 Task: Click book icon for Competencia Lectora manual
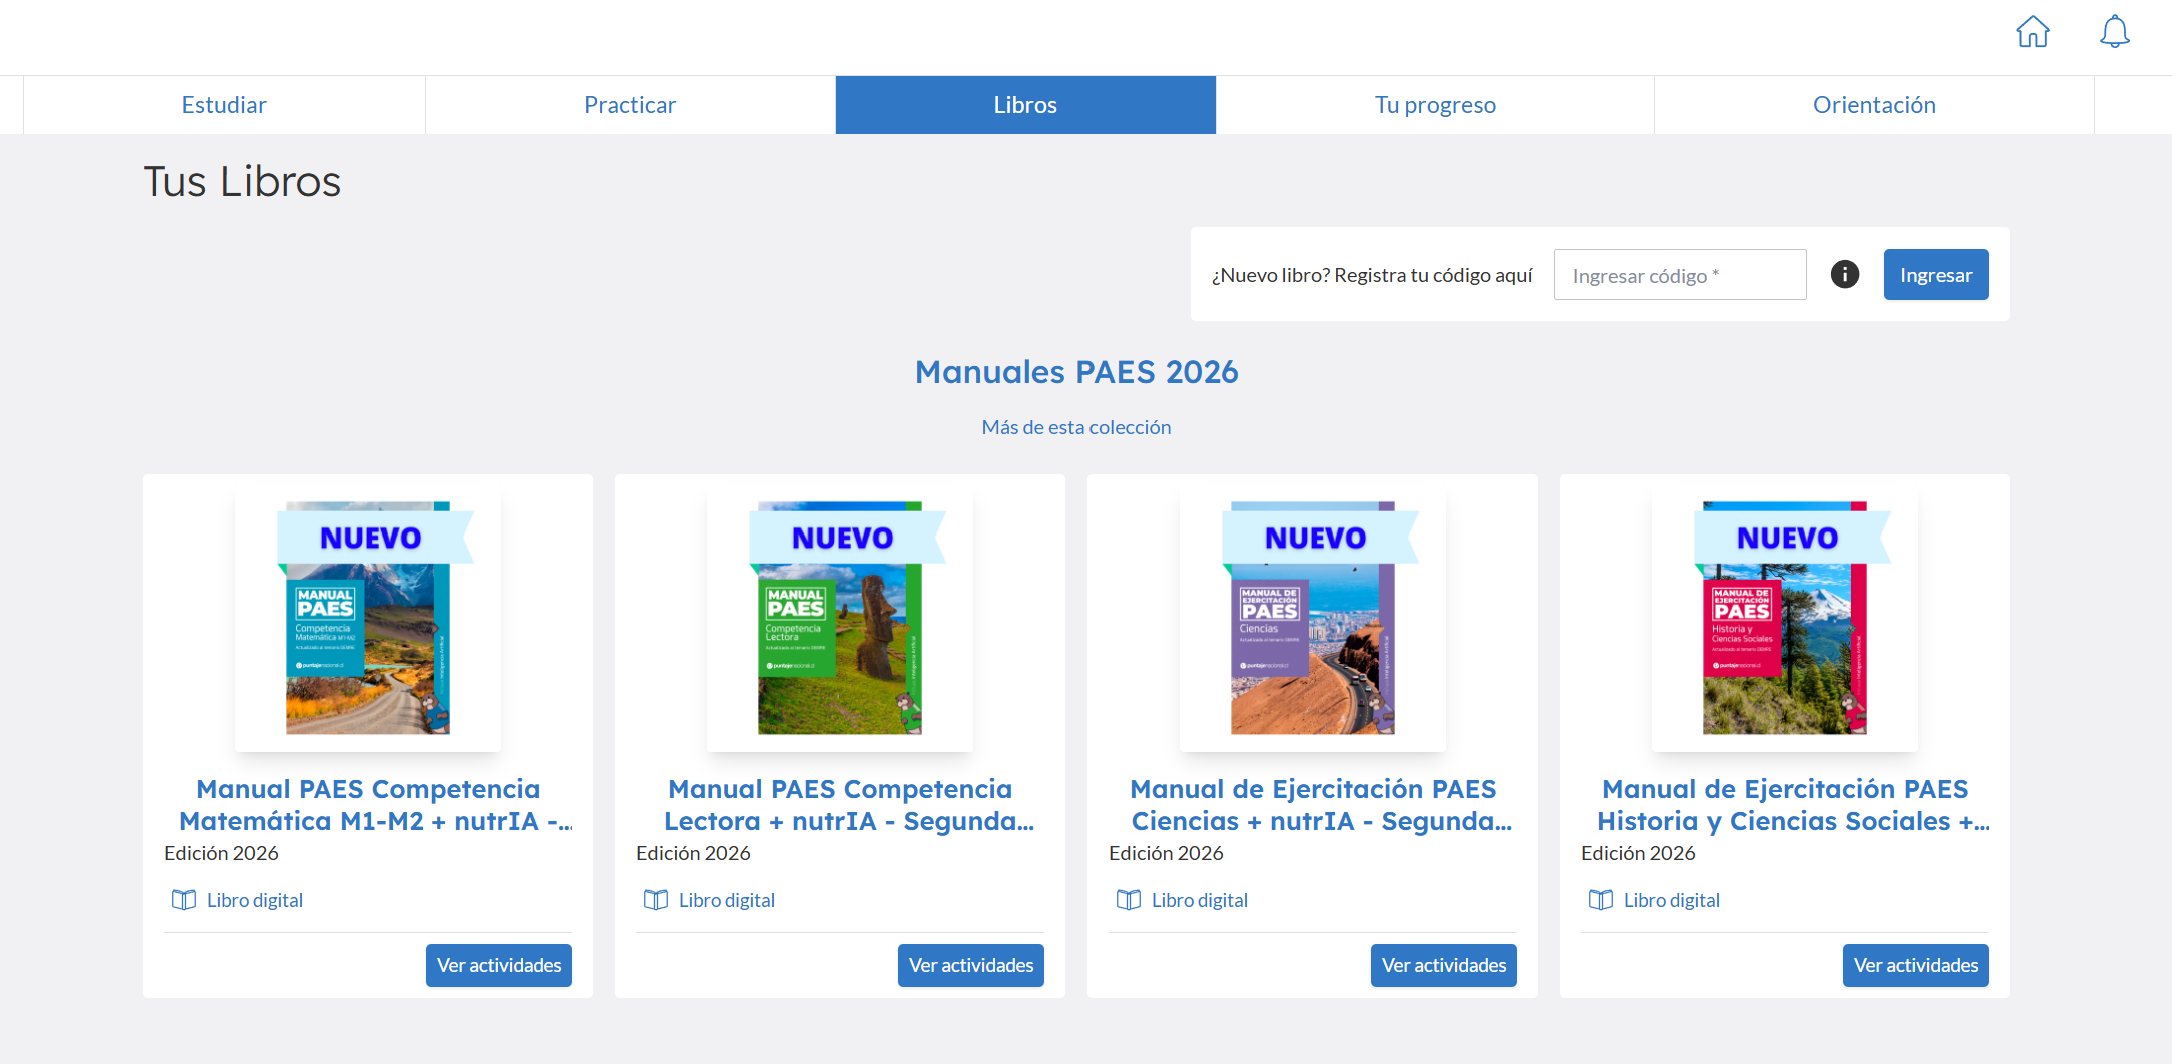point(656,900)
